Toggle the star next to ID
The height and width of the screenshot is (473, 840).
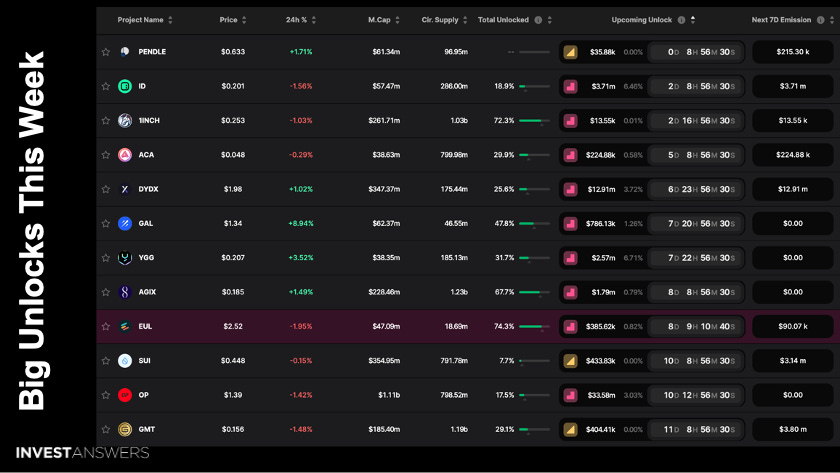click(106, 86)
